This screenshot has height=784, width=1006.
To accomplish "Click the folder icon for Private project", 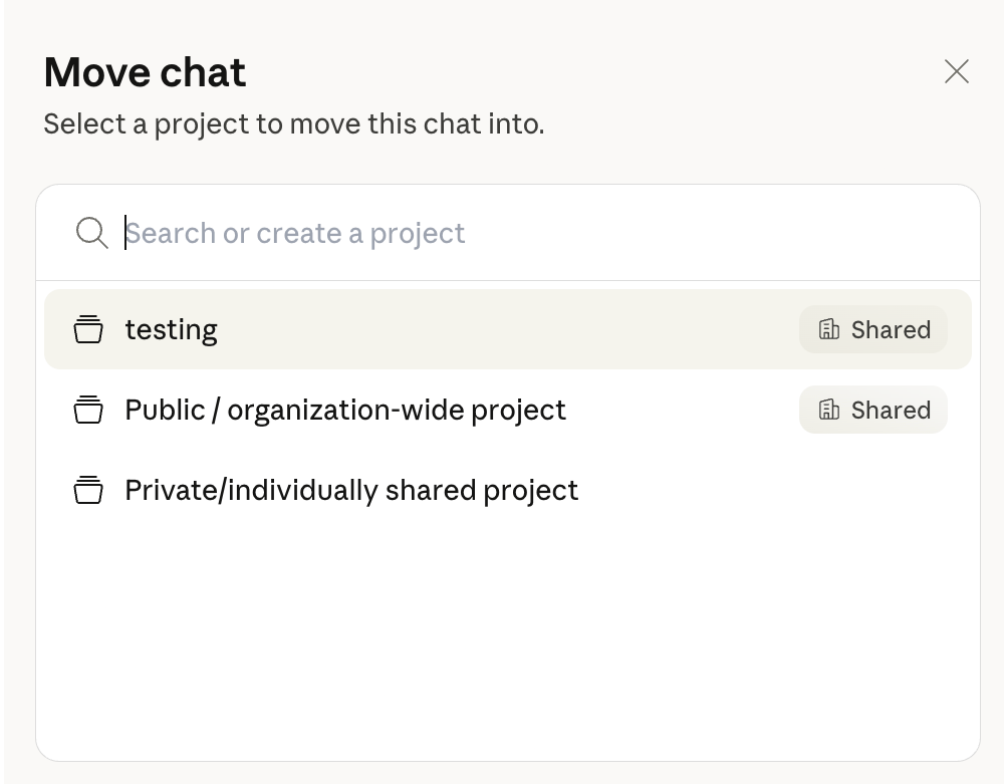I will coord(90,490).
